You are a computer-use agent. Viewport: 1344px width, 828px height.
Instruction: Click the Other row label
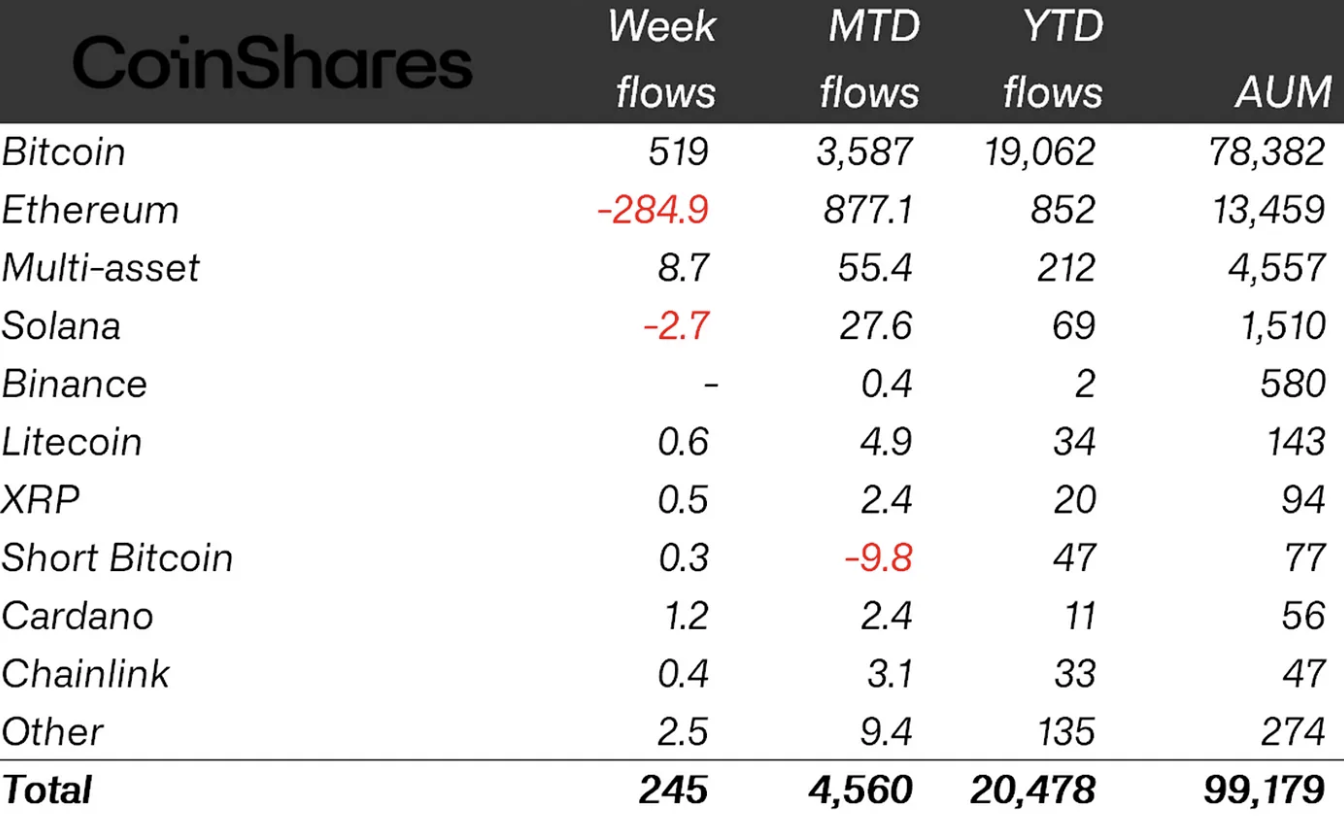pos(52,732)
